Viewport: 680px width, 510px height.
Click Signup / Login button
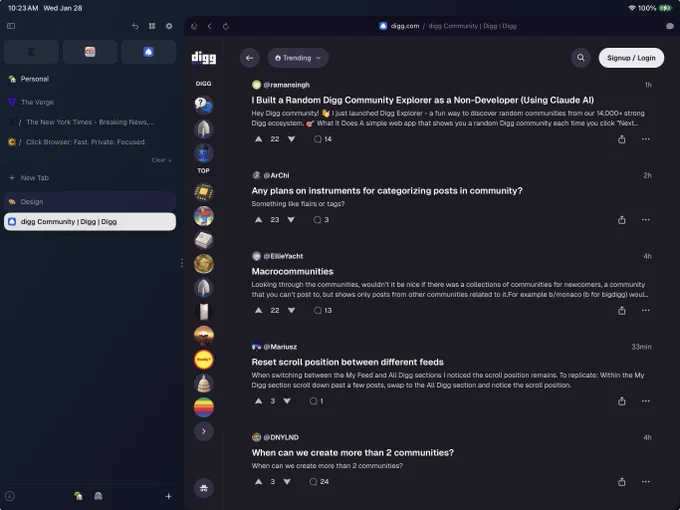click(x=631, y=58)
